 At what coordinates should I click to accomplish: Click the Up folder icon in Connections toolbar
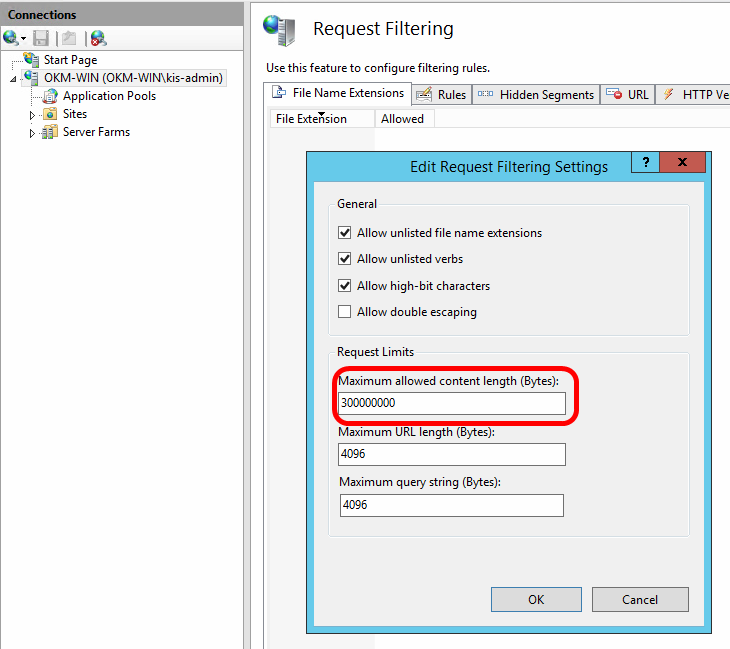pyautogui.click(x=69, y=38)
